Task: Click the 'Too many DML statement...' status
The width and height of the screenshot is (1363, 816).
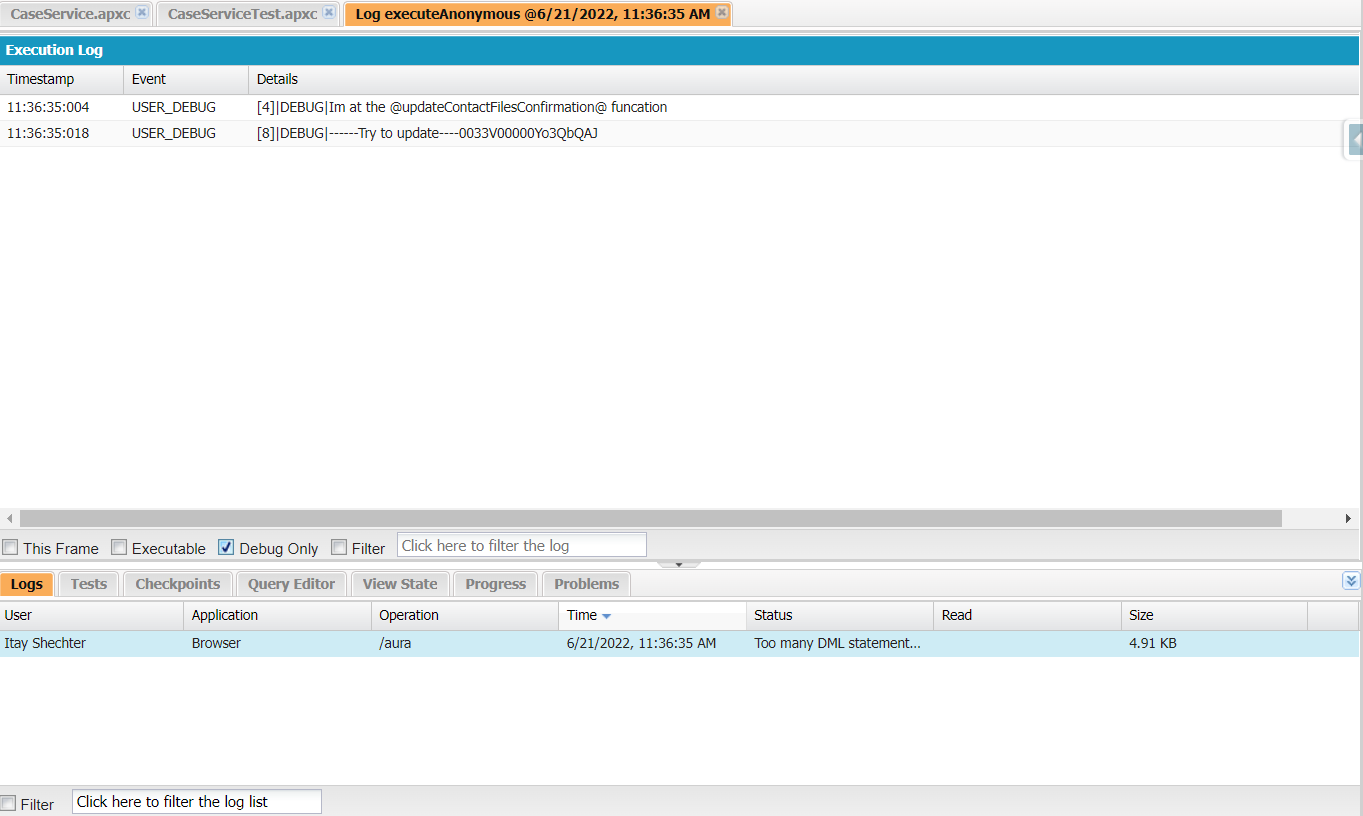Action: pos(837,643)
